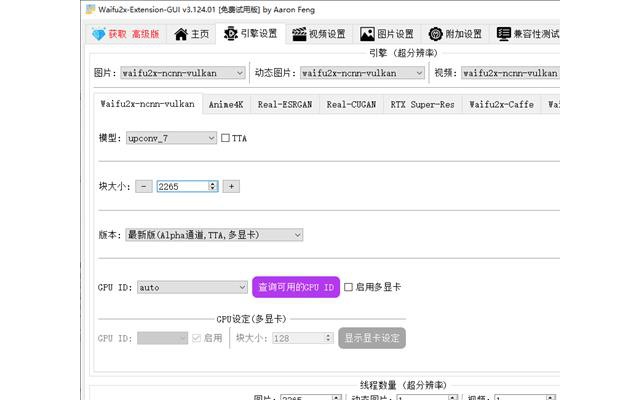The width and height of the screenshot is (640, 400).
Task: Open the GPU ID auto dropdown
Action: [x=192, y=287]
